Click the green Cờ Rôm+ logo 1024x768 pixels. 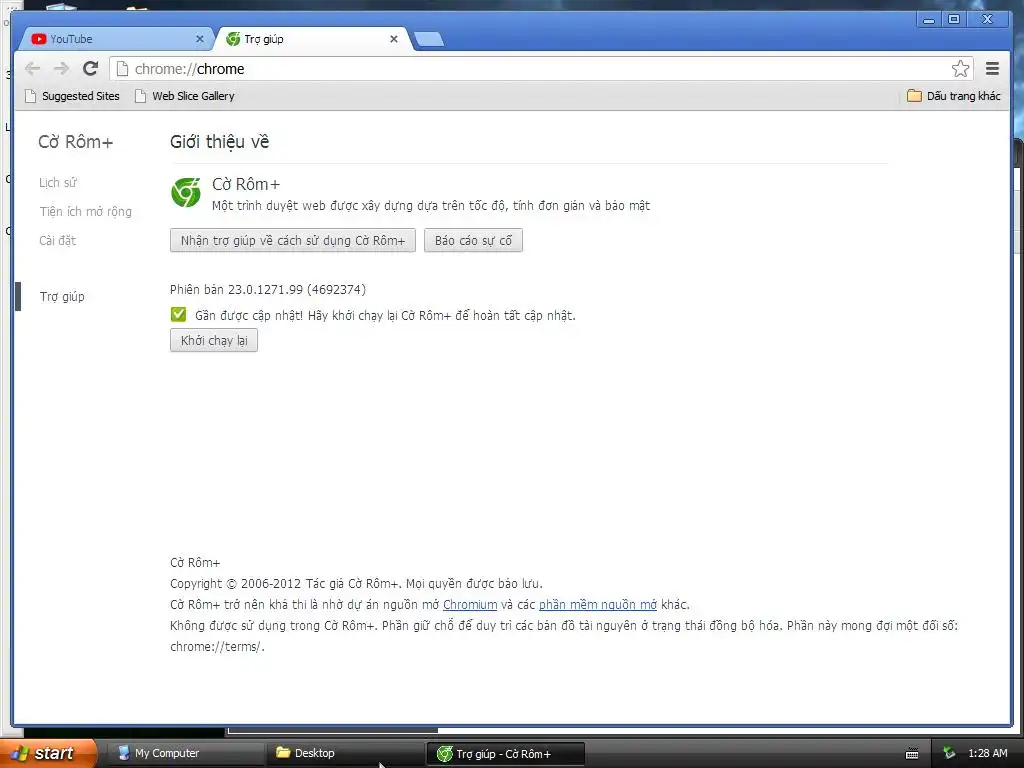pos(186,193)
